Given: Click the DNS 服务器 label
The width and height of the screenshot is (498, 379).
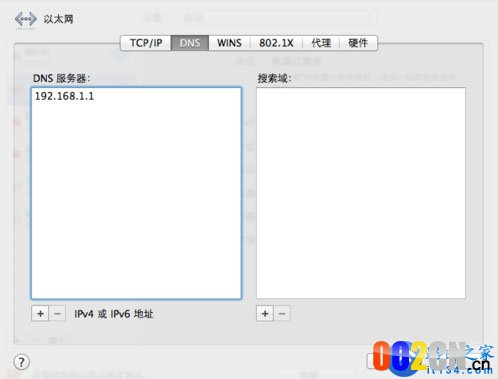Looking at the screenshot, I should (61, 78).
